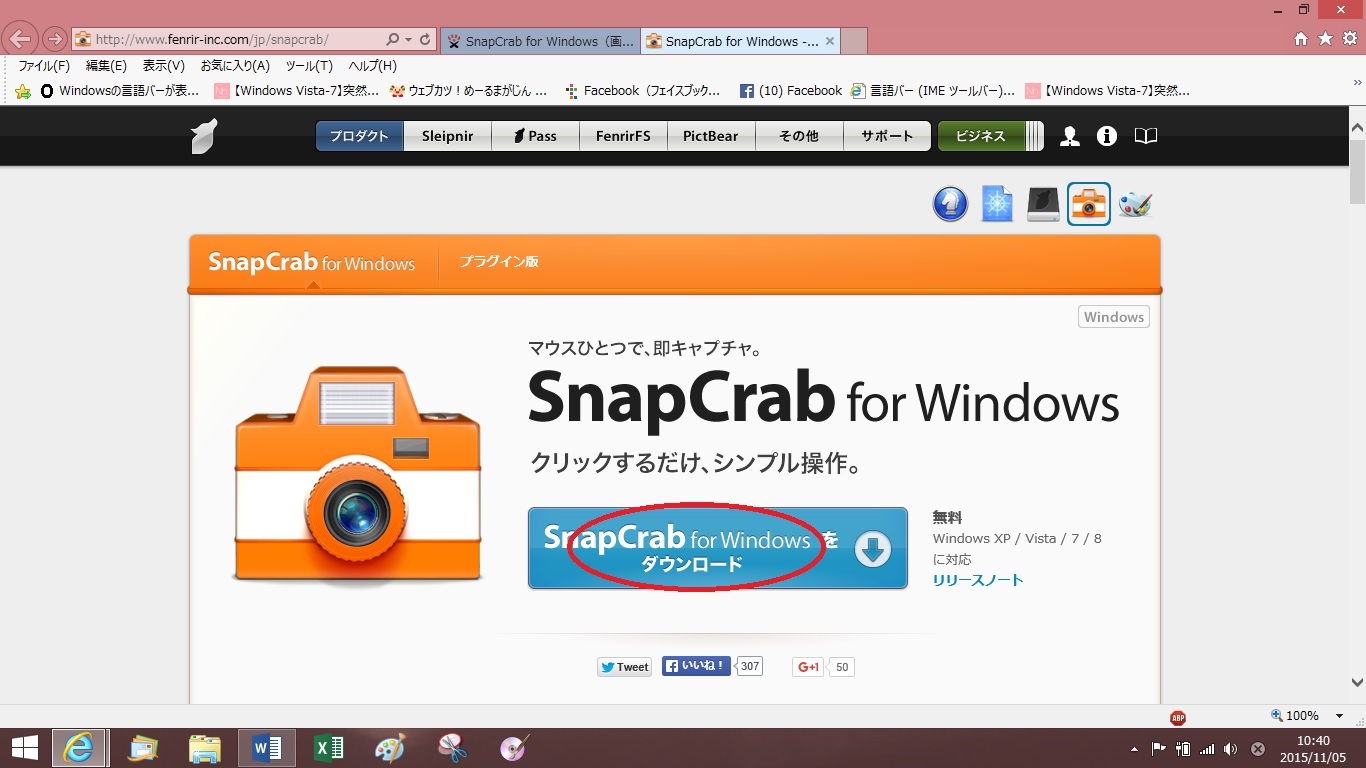Open the Favorites star at top right
1366x768 pixels.
coord(1325,39)
